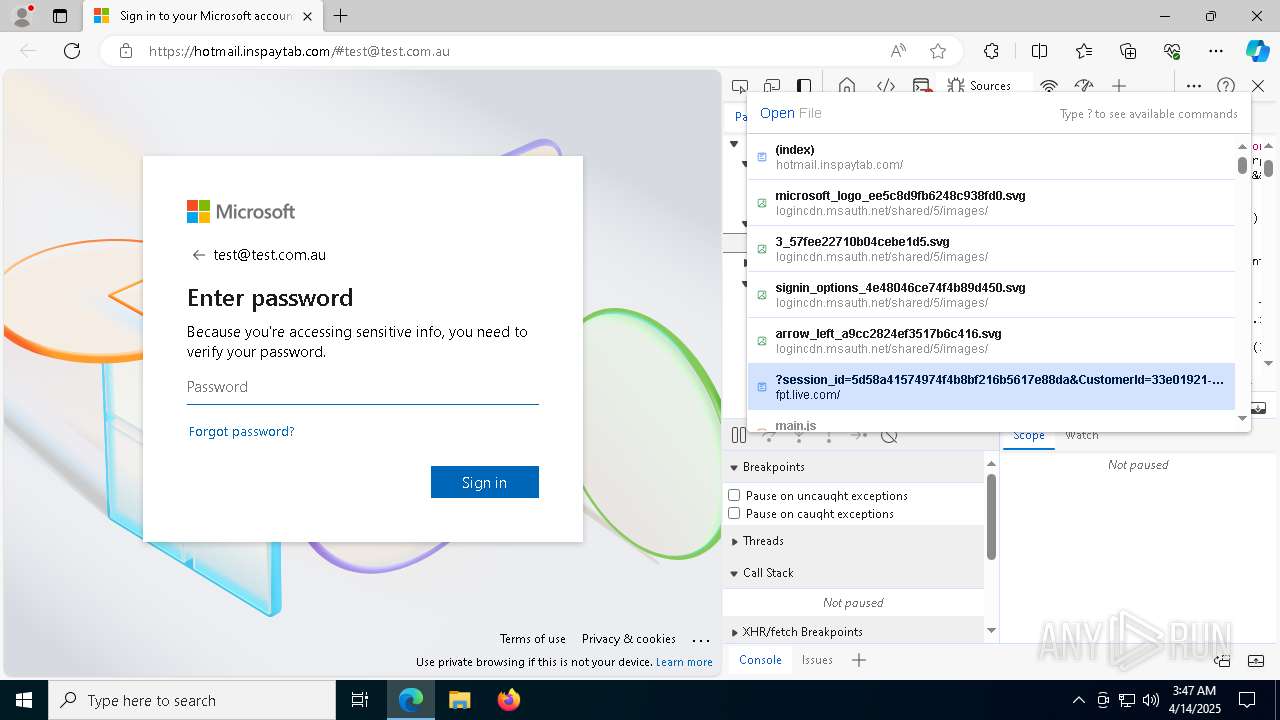Viewport: 1280px width, 720px height.
Task: Switch to the Watch tab
Action: (x=1082, y=436)
